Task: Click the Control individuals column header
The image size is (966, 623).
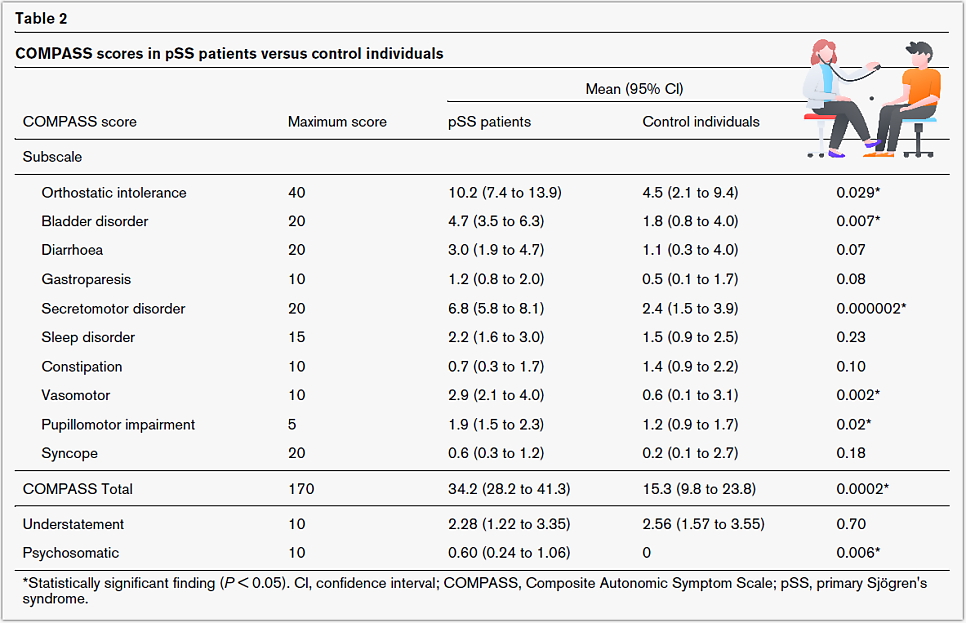Action: tap(700, 122)
